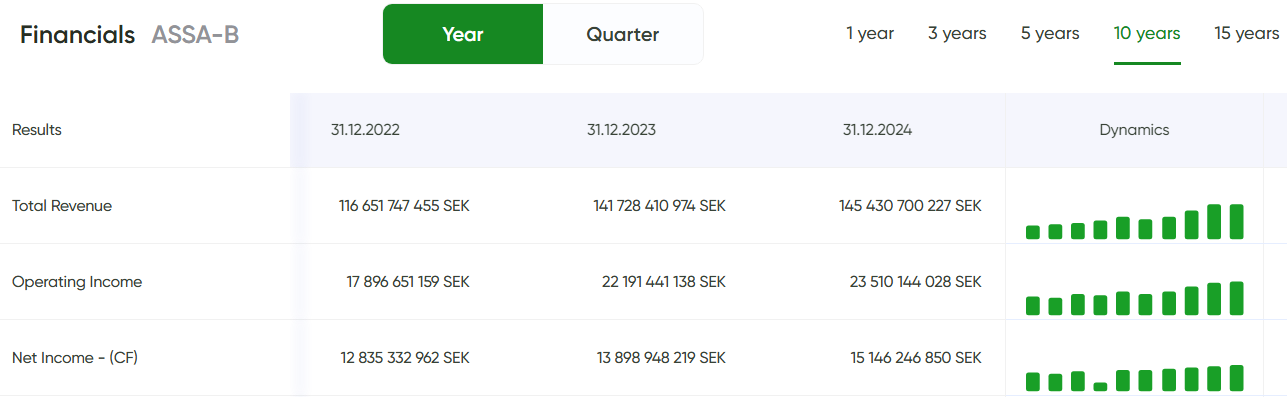
Task: Switch to the Year view toggle
Action: coord(463,34)
